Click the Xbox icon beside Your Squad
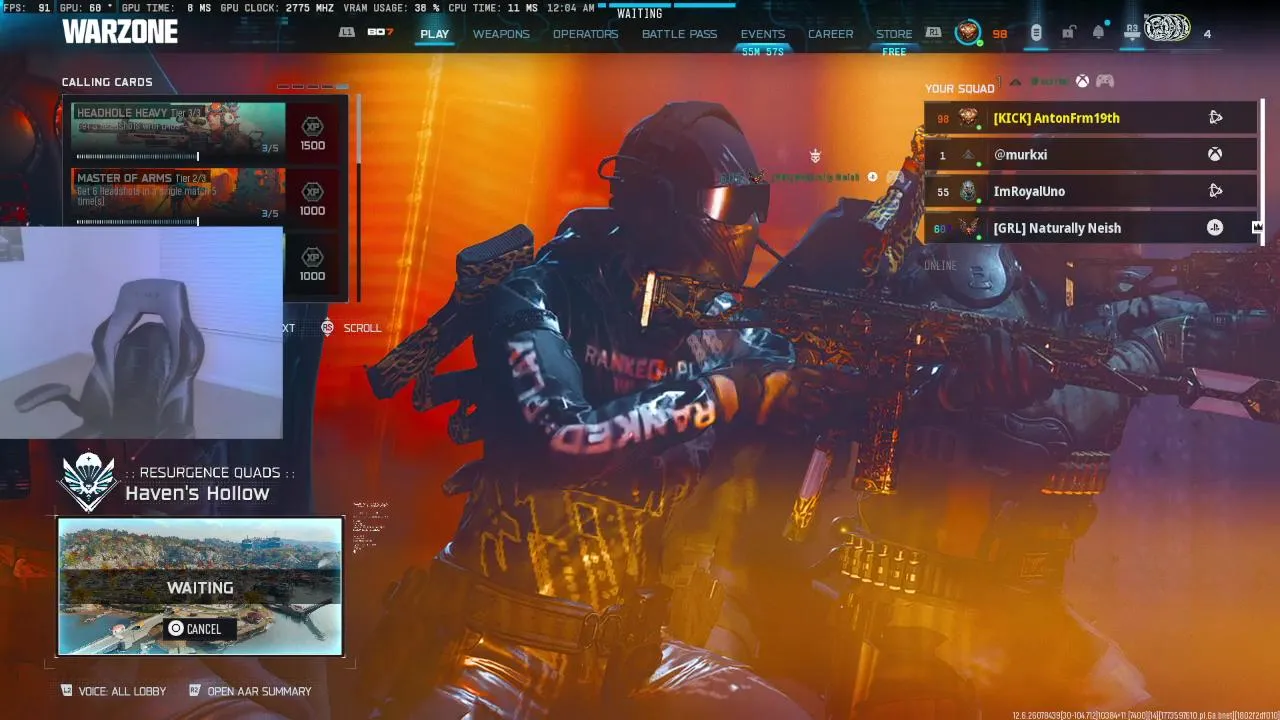 [x=1082, y=81]
